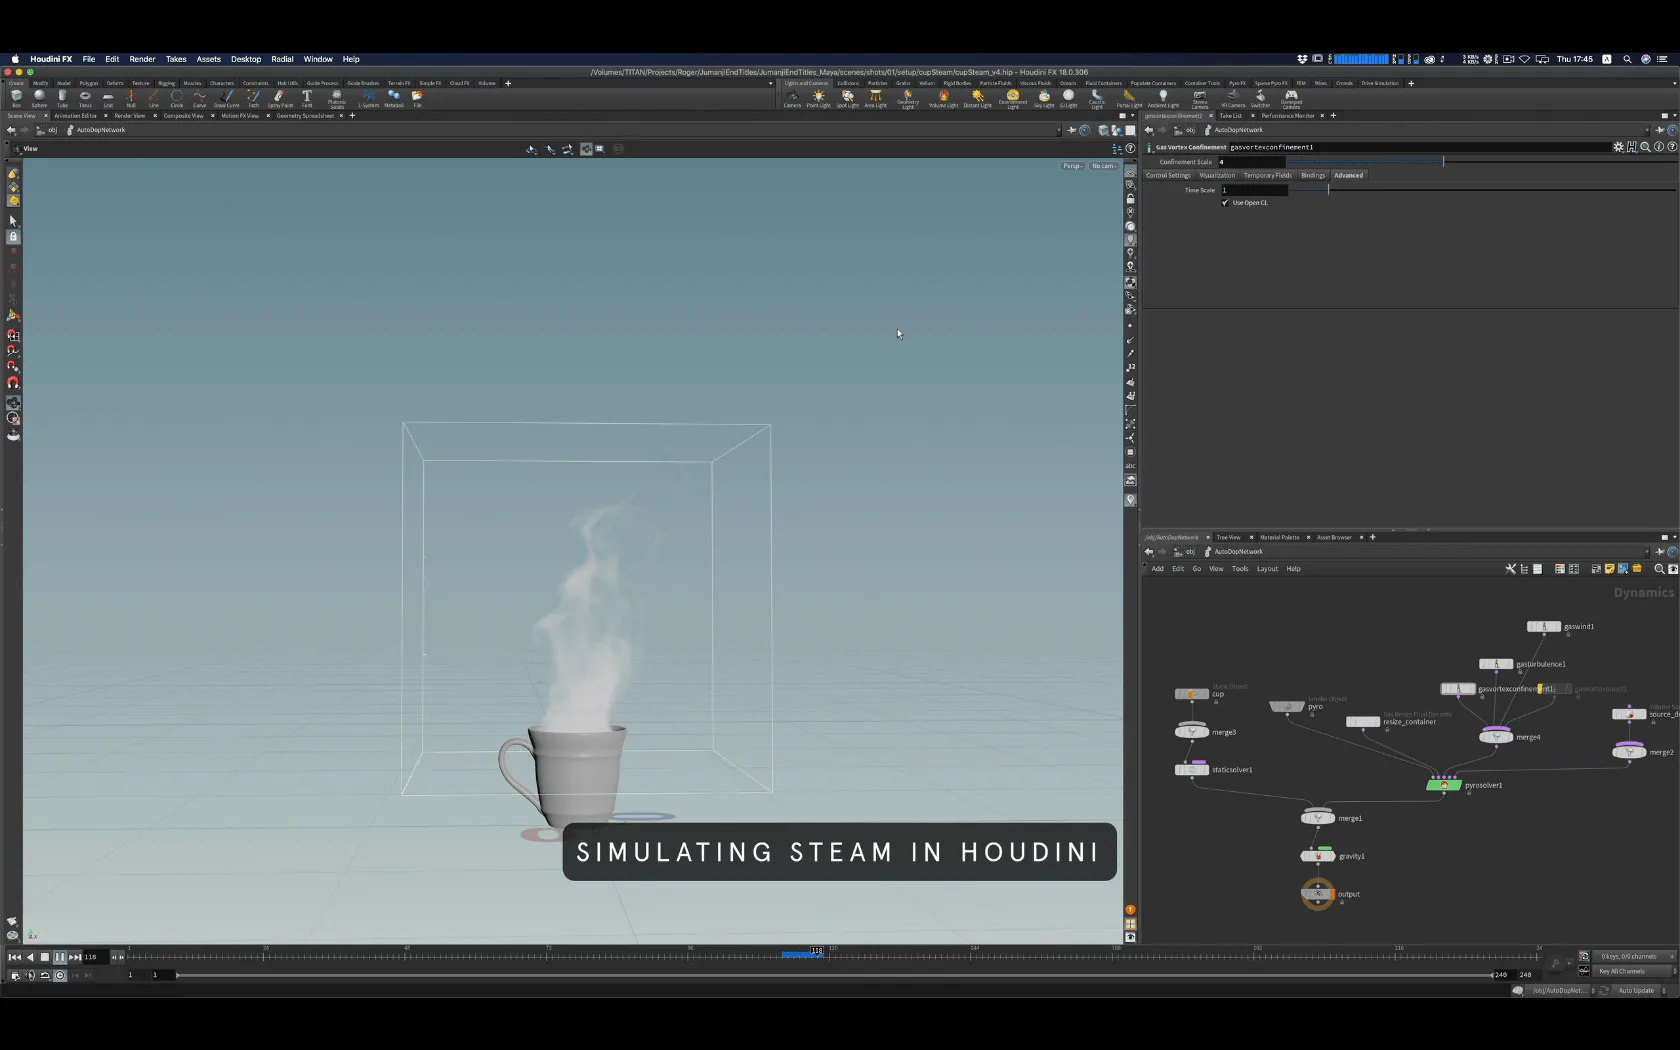Viewport: 1680px width, 1050px height.
Task: Add a Volume Light from the shelf
Action: tap(943, 98)
